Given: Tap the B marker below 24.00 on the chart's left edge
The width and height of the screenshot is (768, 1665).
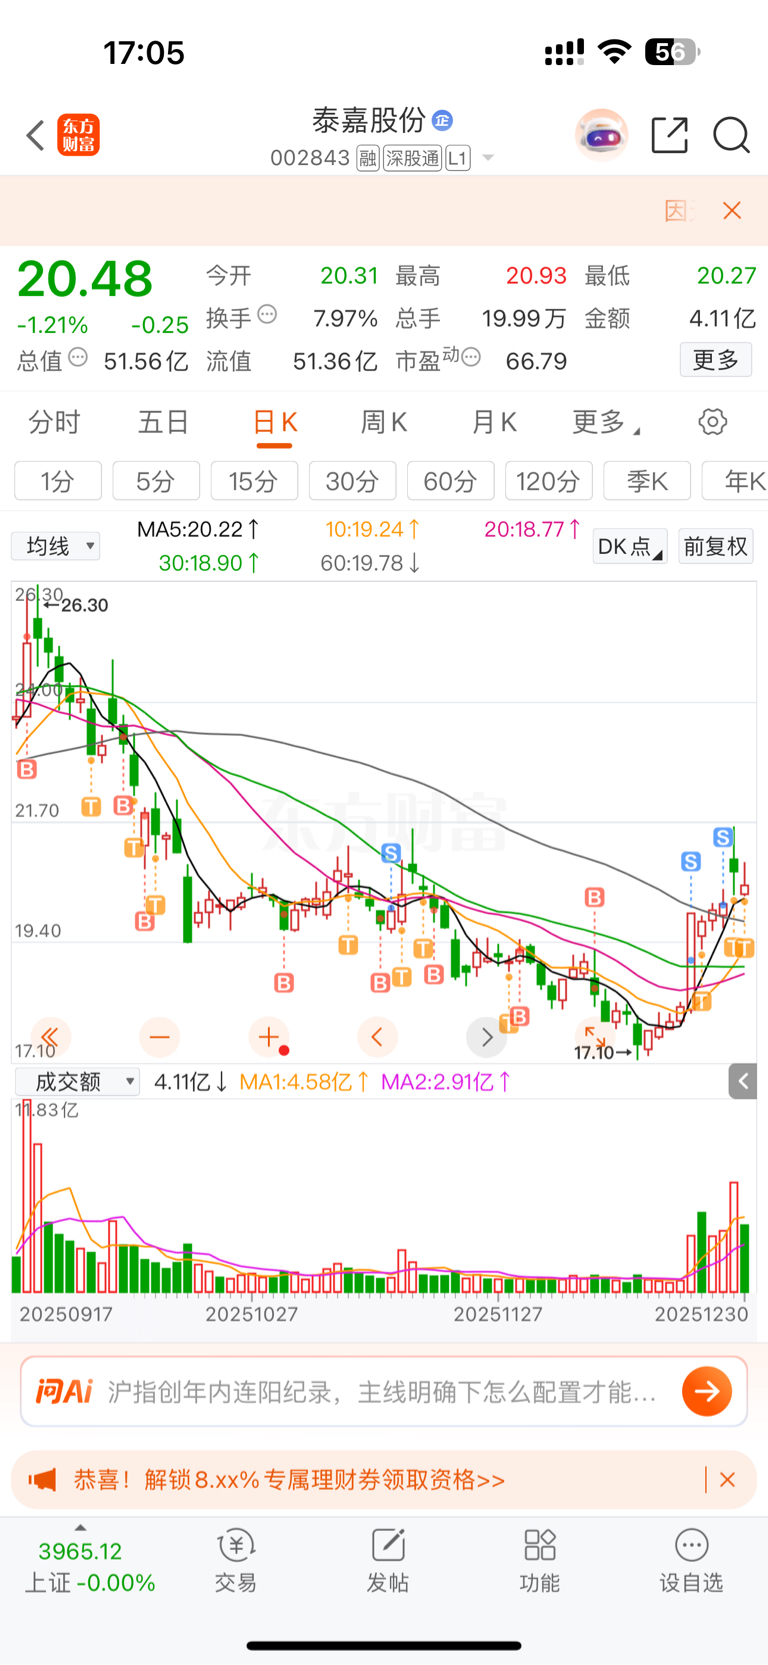Looking at the screenshot, I should [x=27, y=769].
